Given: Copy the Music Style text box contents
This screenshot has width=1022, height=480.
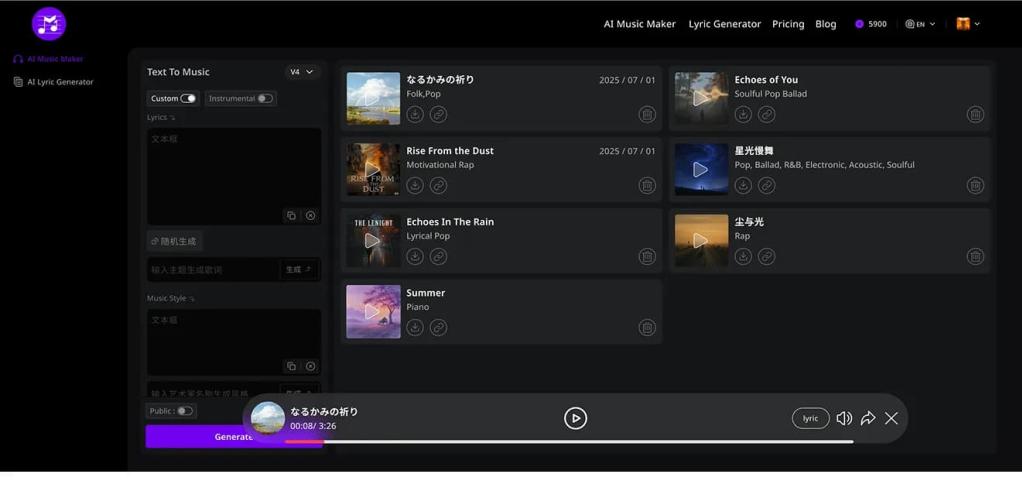Looking at the screenshot, I should [x=291, y=367].
